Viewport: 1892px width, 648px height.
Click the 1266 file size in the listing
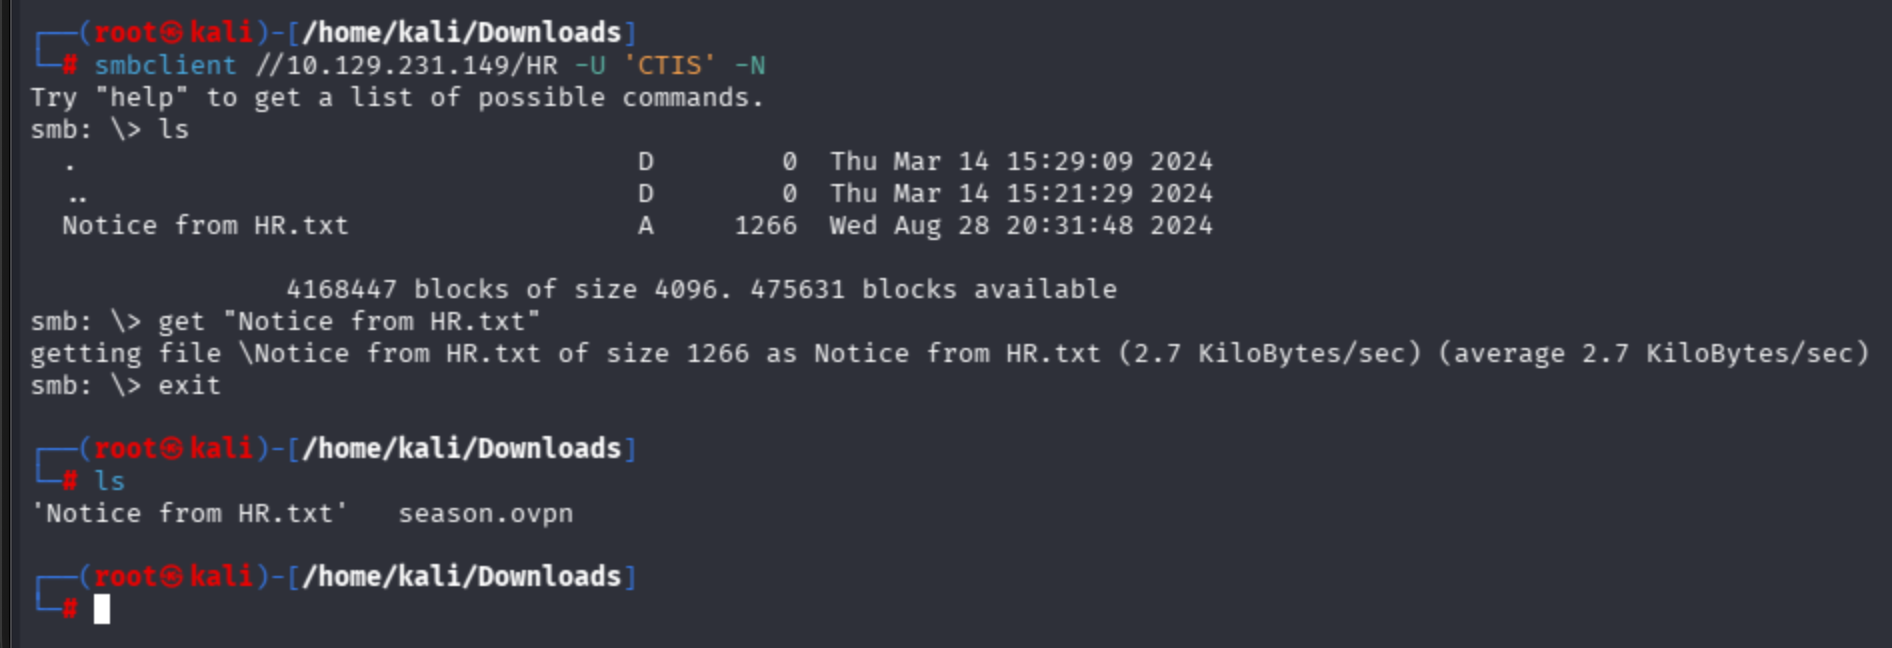[765, 226]
